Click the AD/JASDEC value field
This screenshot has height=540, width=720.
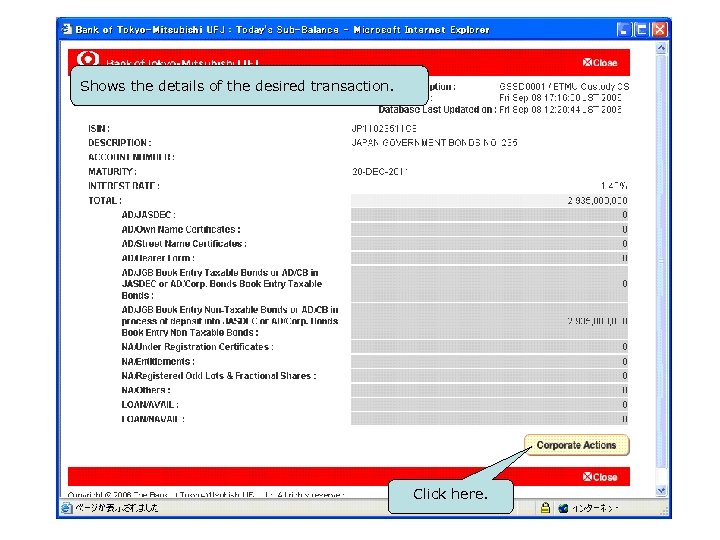coord(489,215)
